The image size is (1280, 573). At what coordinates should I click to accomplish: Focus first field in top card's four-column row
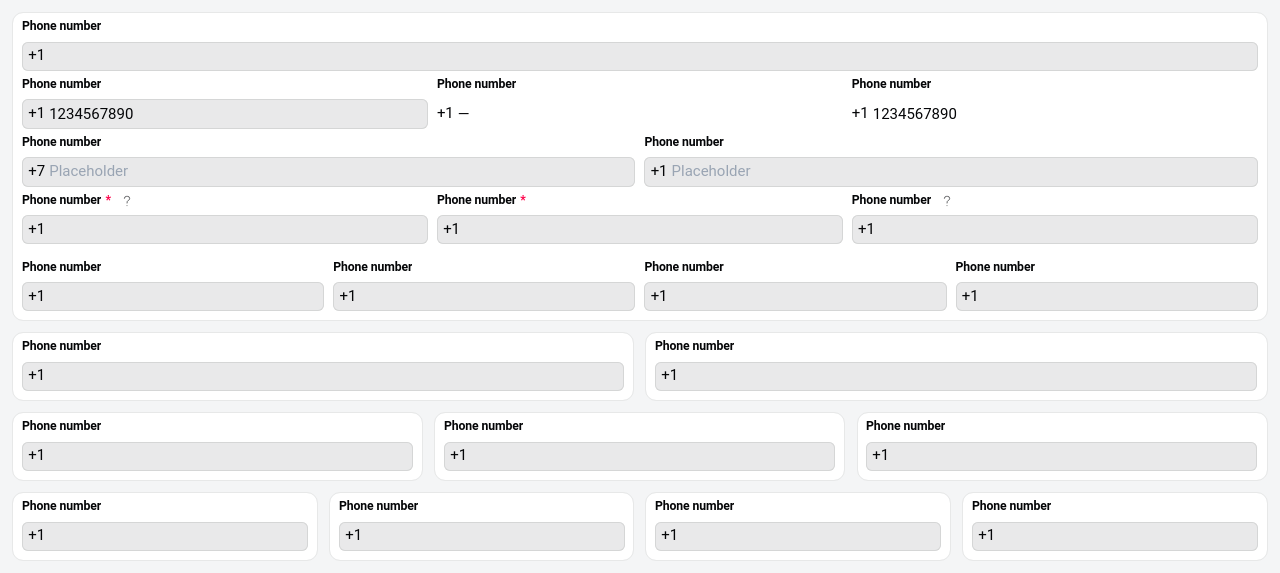coord(173,296)
